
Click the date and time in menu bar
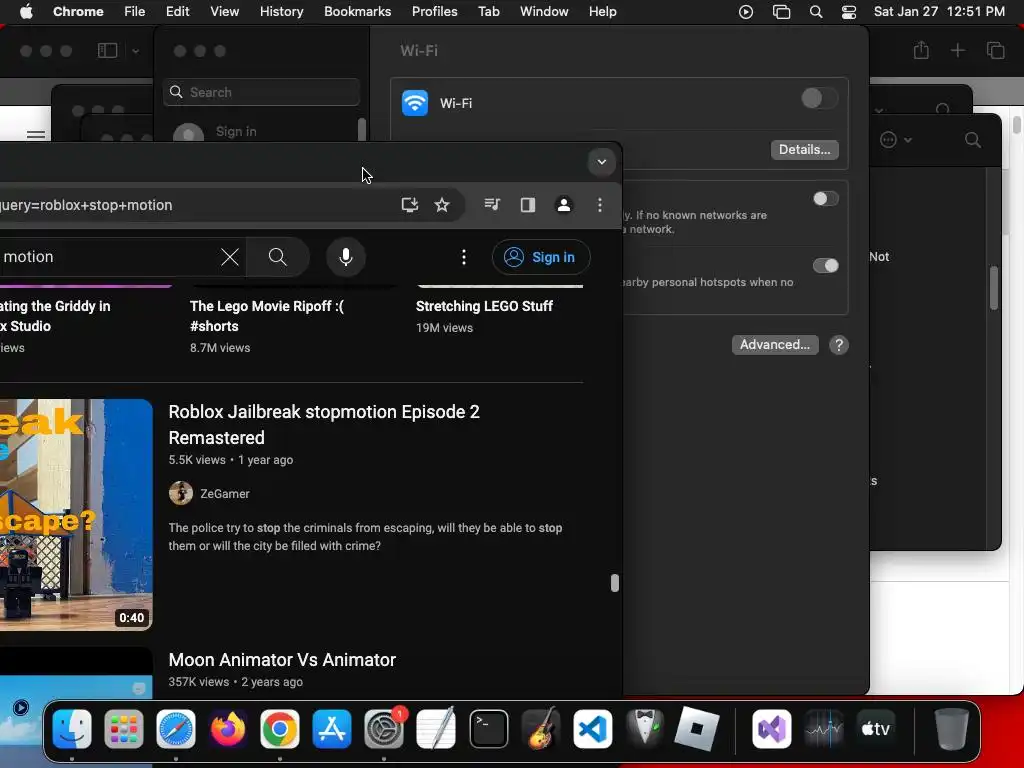(939, 12)
